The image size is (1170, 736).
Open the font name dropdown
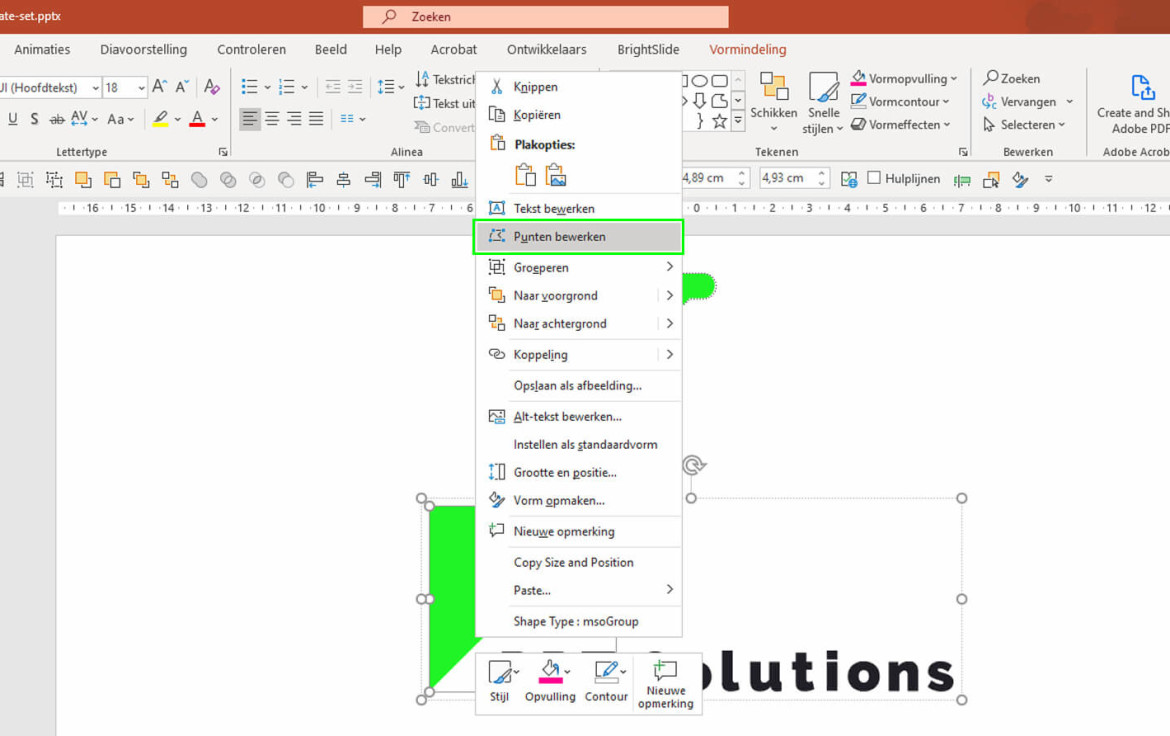point(95,87)
